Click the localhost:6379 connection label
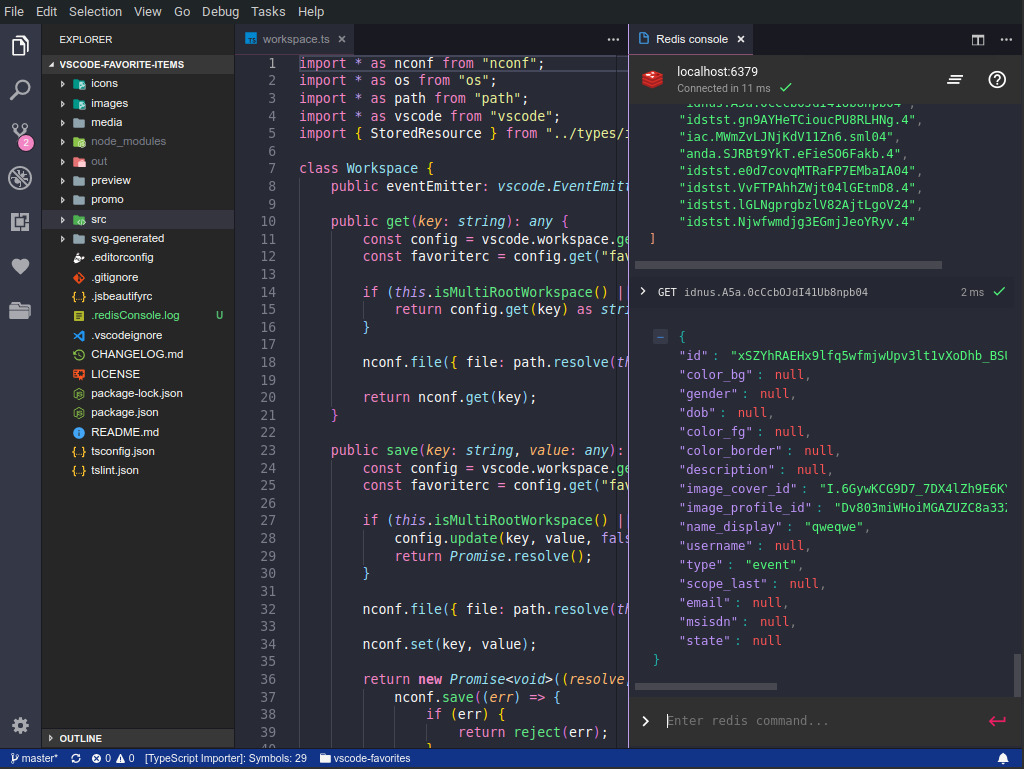 point(717,71)
